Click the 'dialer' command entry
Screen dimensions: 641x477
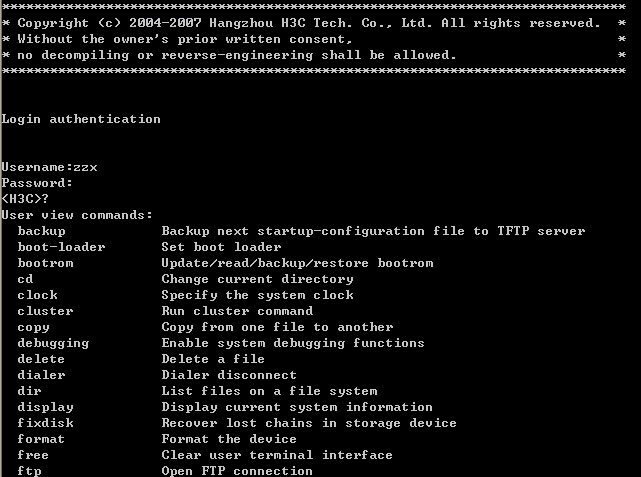[x=41, y=375]
